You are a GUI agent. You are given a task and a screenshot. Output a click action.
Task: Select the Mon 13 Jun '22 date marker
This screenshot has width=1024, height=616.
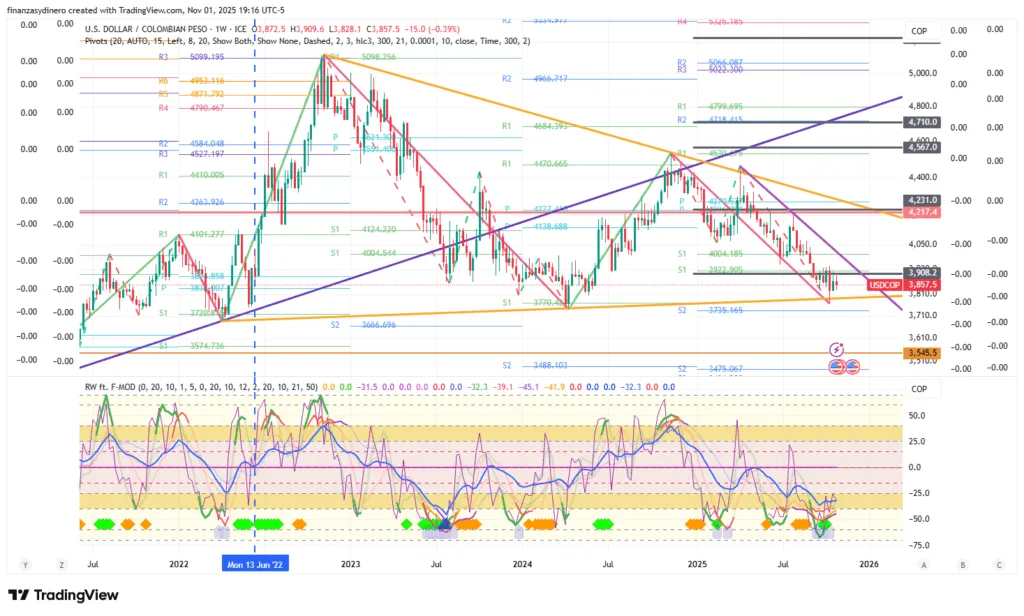[x=254, y=564]
